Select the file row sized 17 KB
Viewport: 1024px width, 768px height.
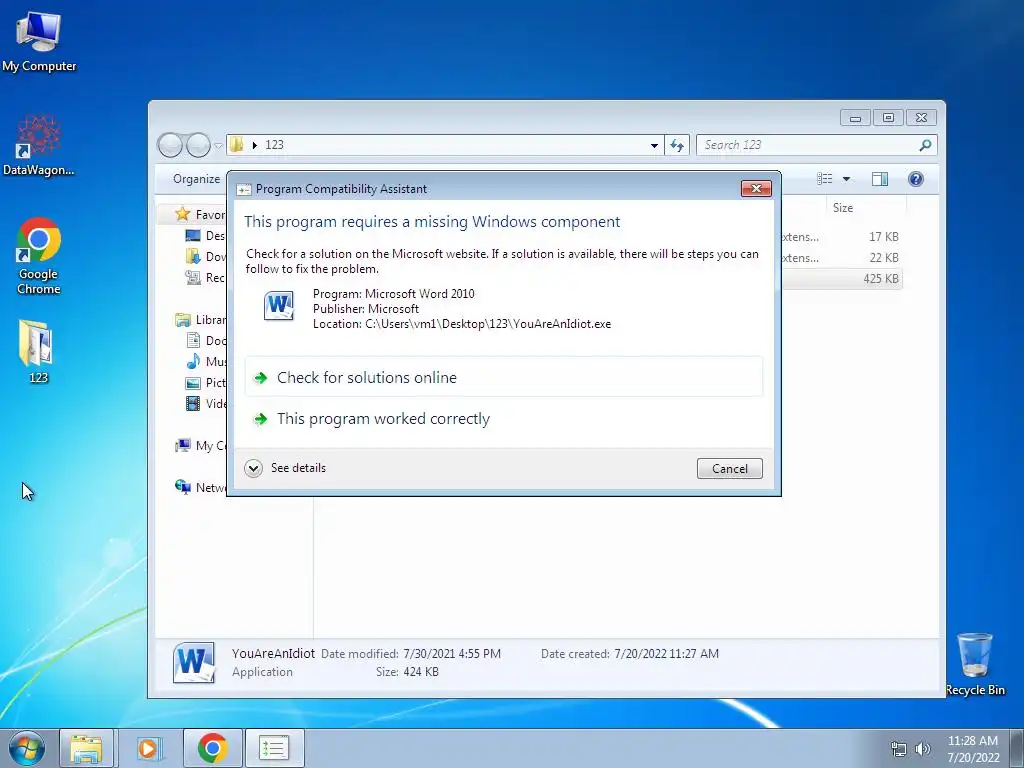click(x=842, y=236)
